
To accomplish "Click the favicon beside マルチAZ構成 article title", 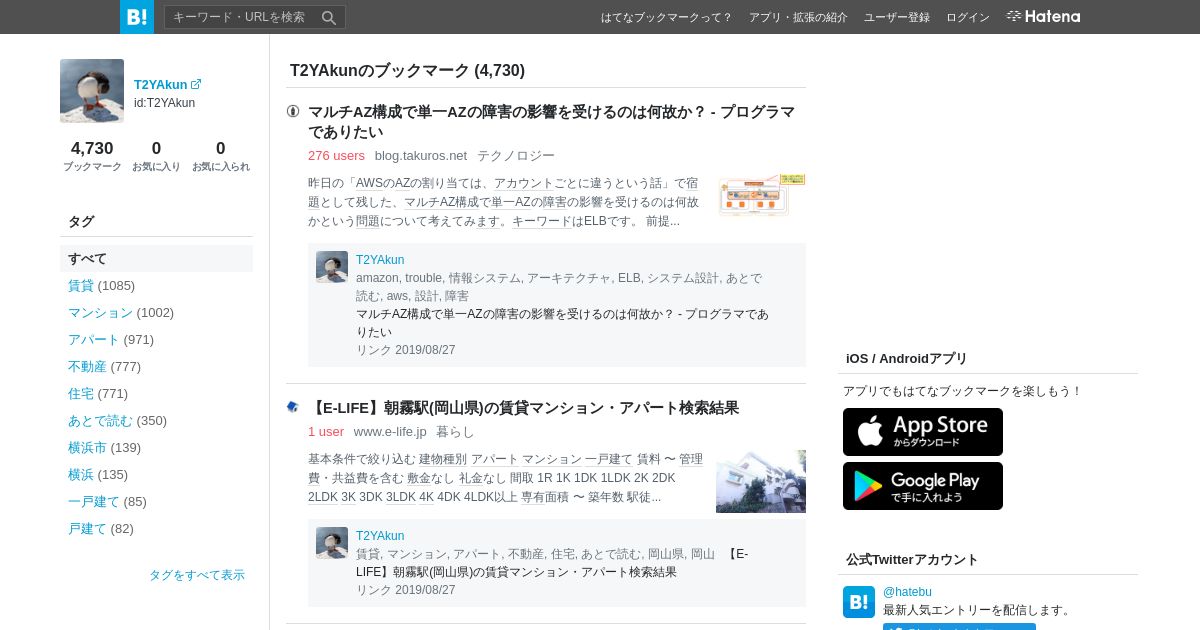I will [x=293, y=111].
